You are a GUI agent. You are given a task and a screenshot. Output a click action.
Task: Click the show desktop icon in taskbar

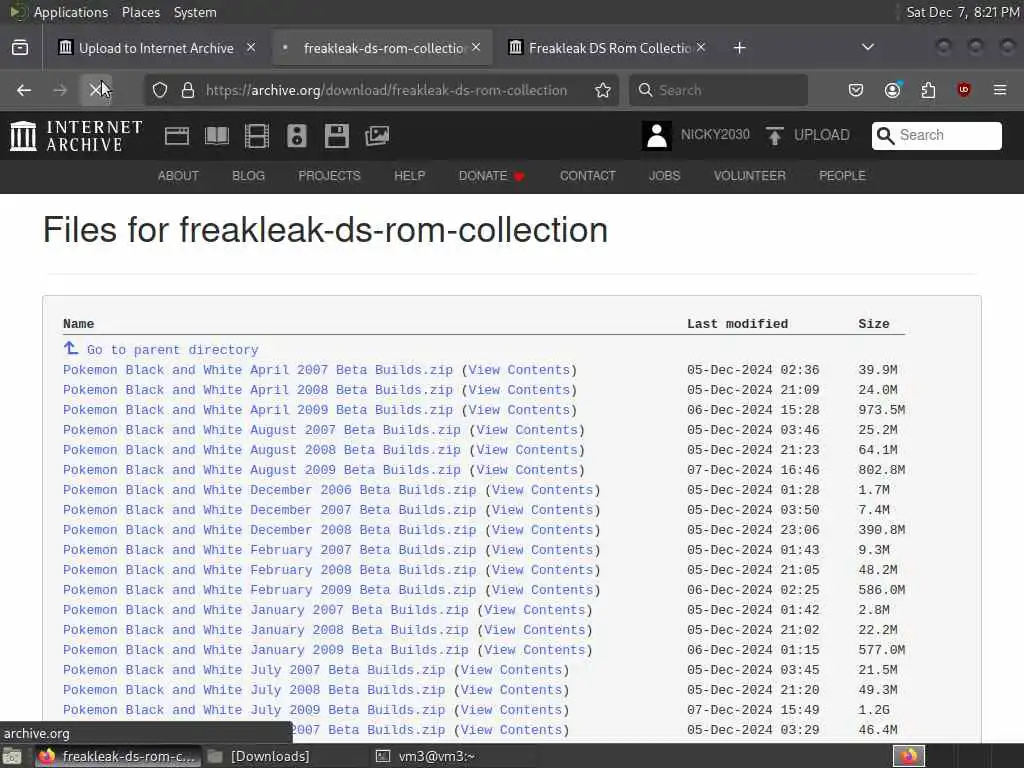[x=12, y=757]
